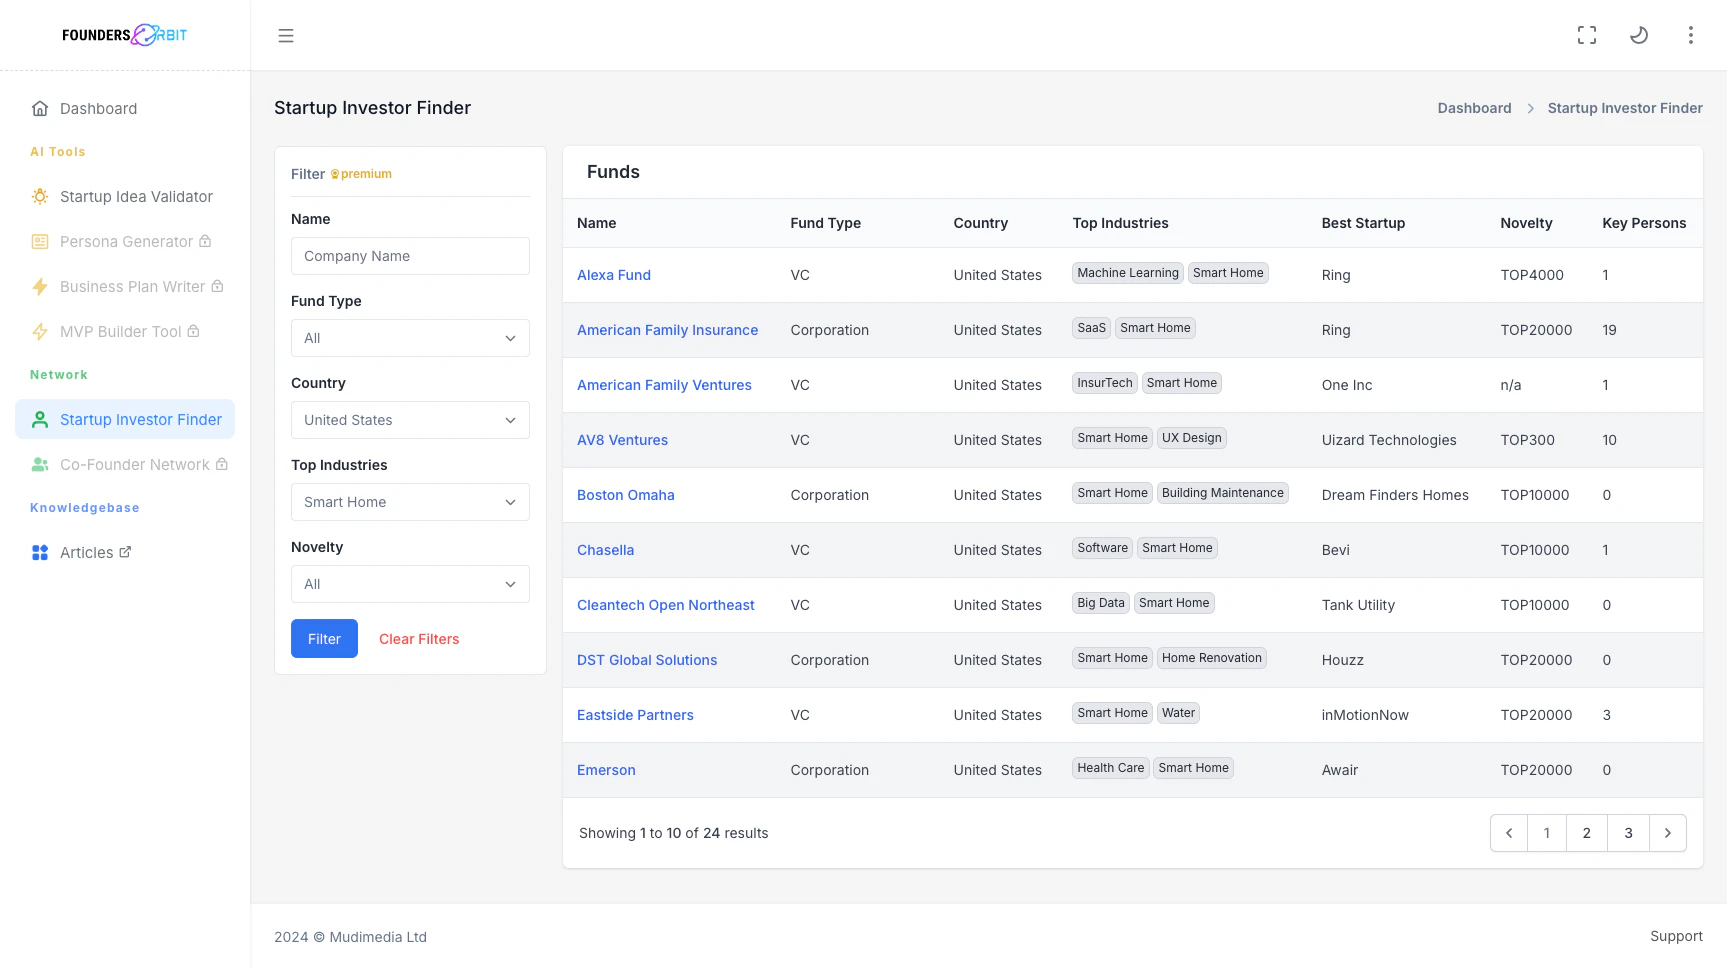Open the Alexa Fund link
1727x968 pixels.
(613, 274)
